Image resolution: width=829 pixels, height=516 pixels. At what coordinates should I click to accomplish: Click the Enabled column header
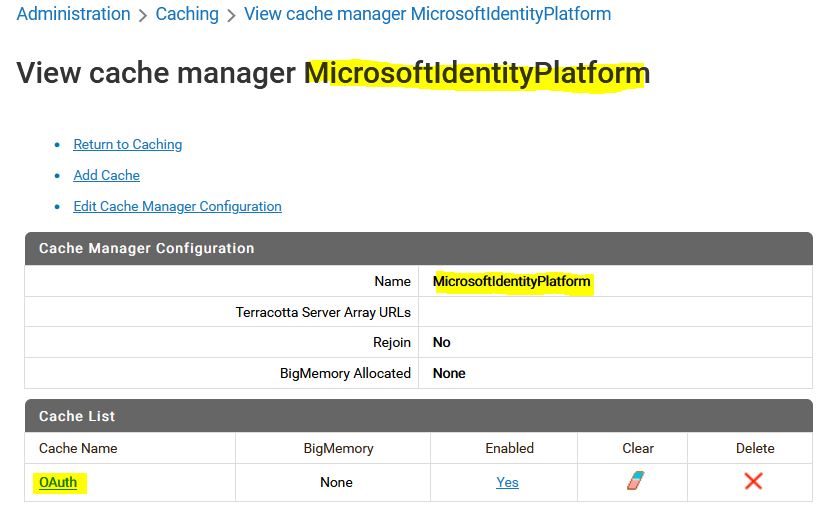click(x=510, y=448)
